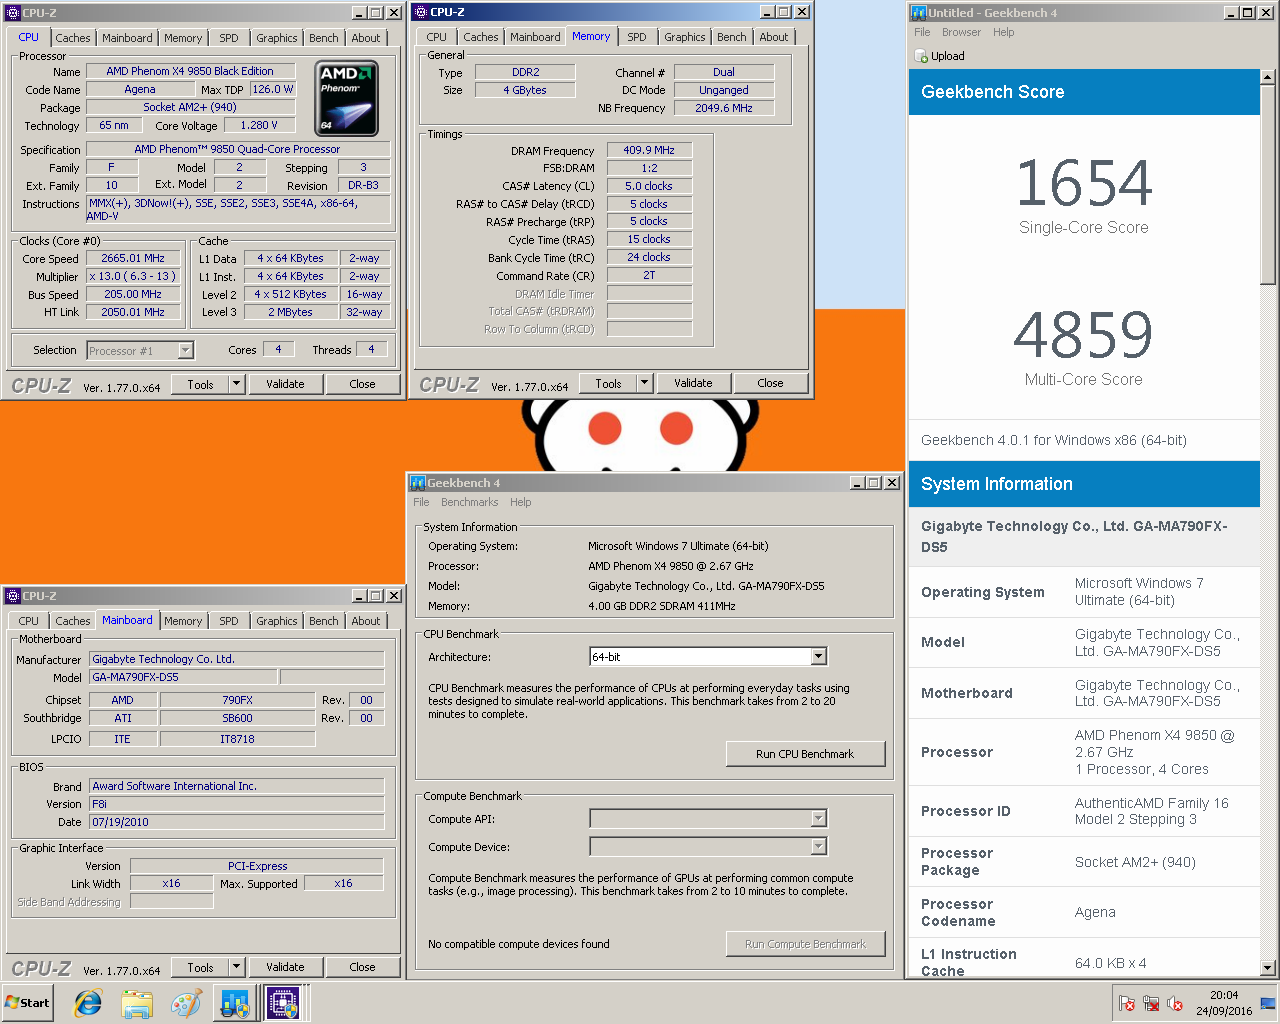1280x1024 pixels.
Task: Expand the Processor #1 selection dropdown
Action: pyautogui.click(x=185, y=350)
